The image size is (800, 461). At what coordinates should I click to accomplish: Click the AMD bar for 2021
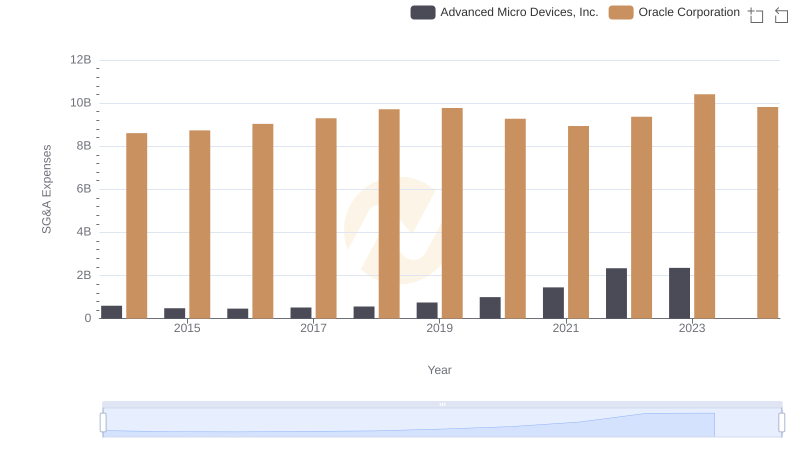point(553,303)
